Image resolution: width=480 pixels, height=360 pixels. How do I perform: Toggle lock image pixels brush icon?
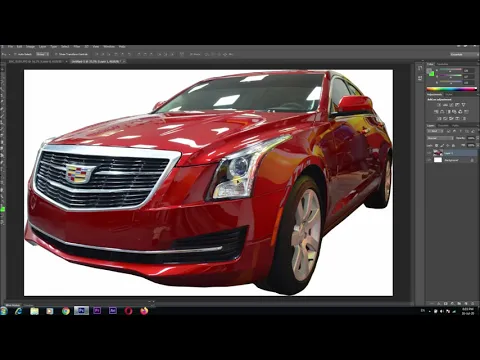[442, 145]
